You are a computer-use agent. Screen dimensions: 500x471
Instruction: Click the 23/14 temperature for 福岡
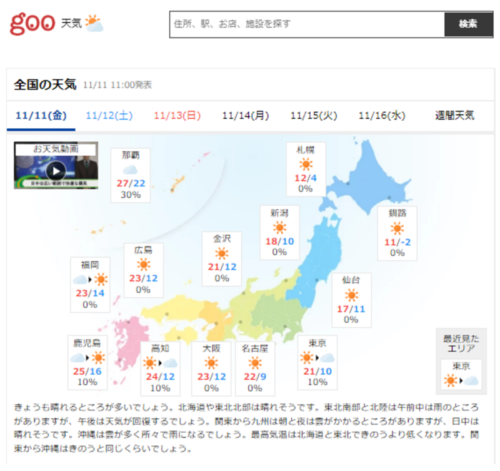coord(90,293)
